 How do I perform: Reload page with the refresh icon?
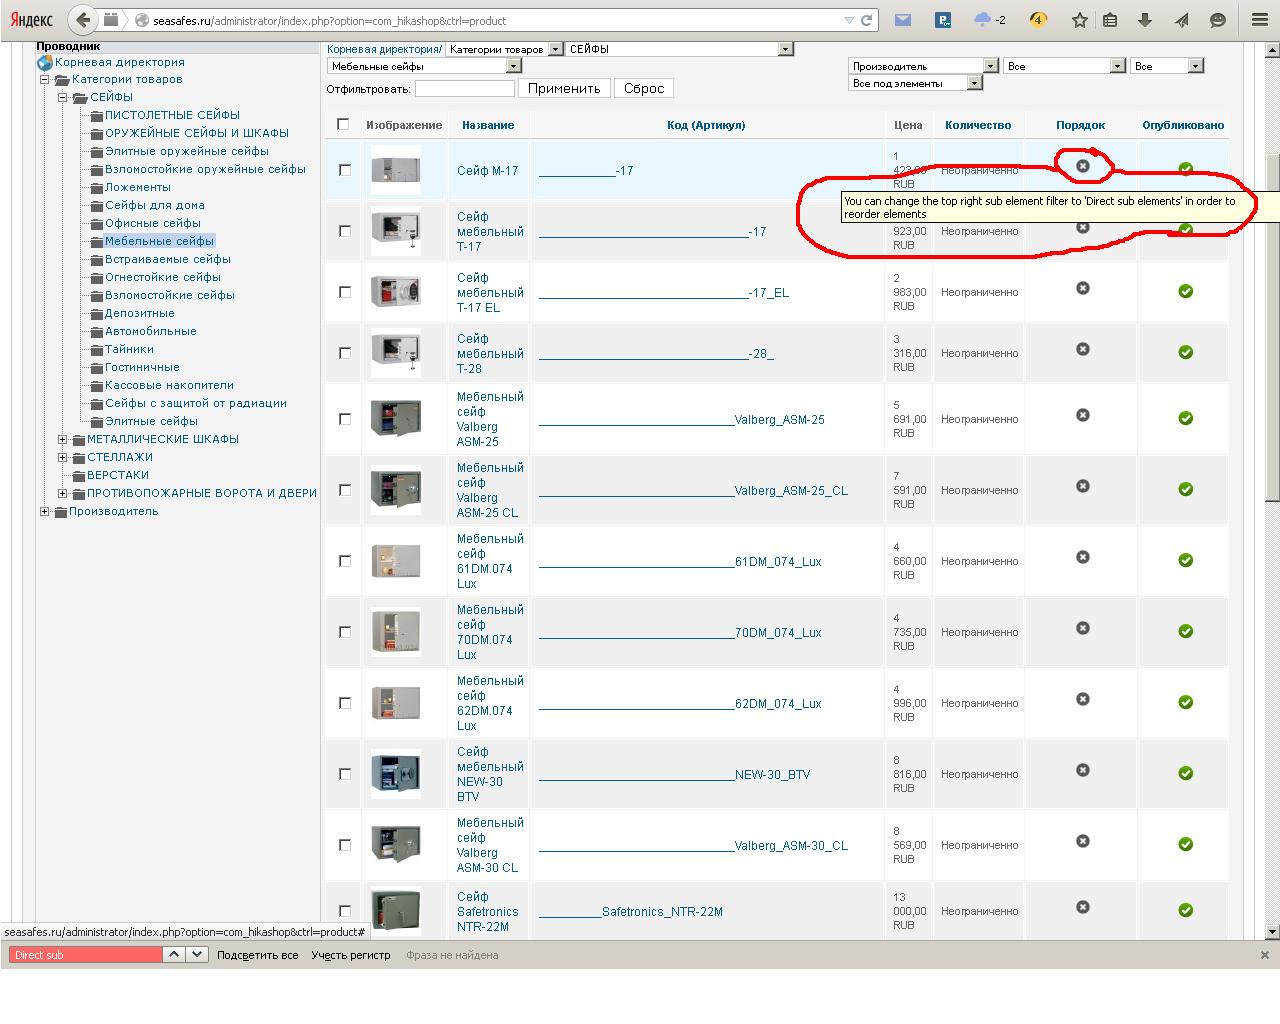click(x=867, y=20)
